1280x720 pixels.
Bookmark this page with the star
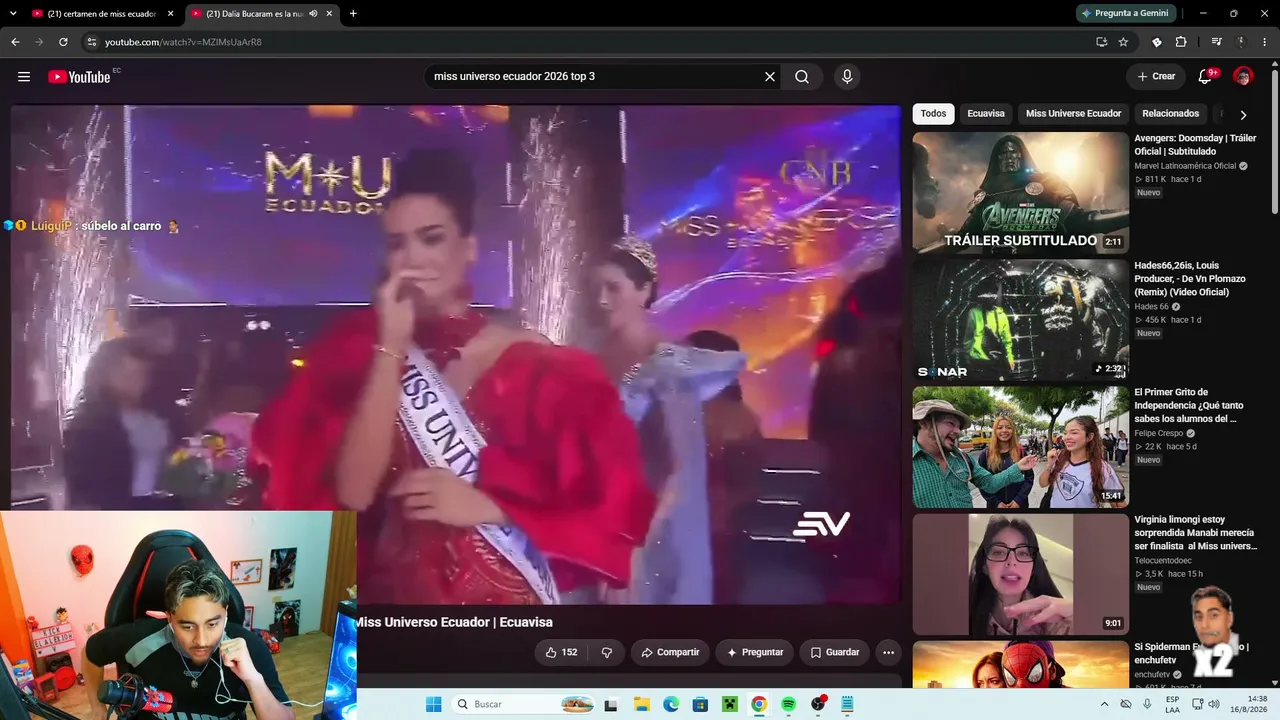(1123, 42)
